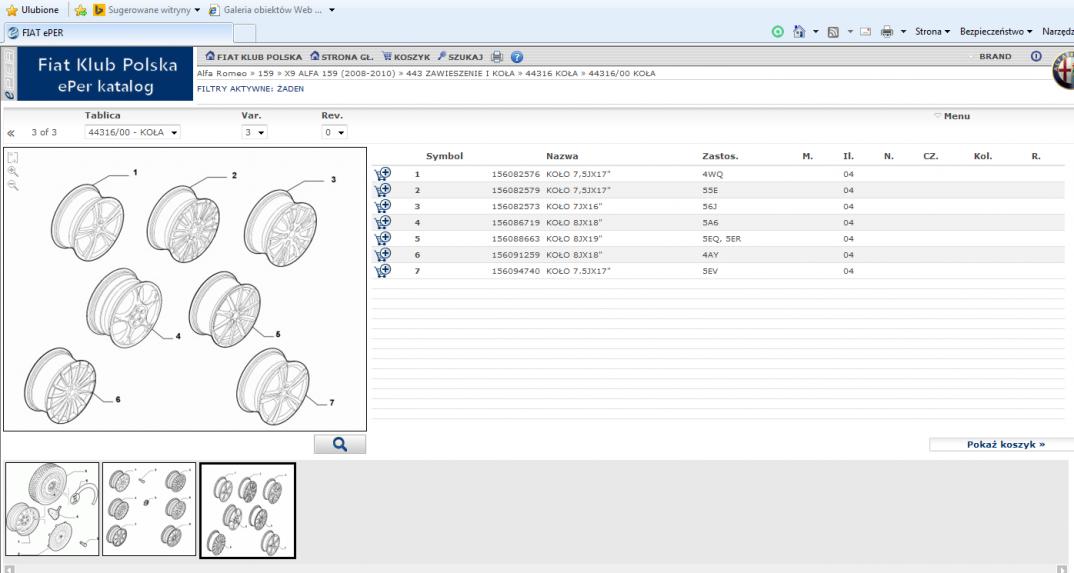The height and width of the screenshot is (573, 1074).
Task: Zoom out on the wheel diagram
Action: (13, 186)
